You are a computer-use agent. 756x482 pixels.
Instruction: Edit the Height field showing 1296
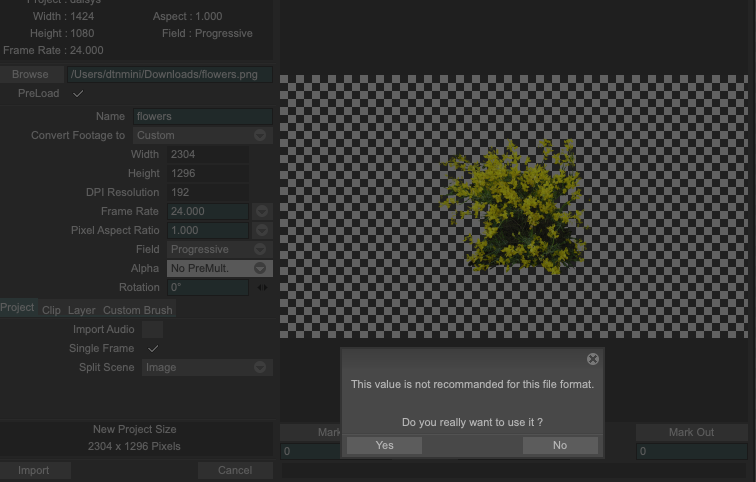(x=208, y=174)
